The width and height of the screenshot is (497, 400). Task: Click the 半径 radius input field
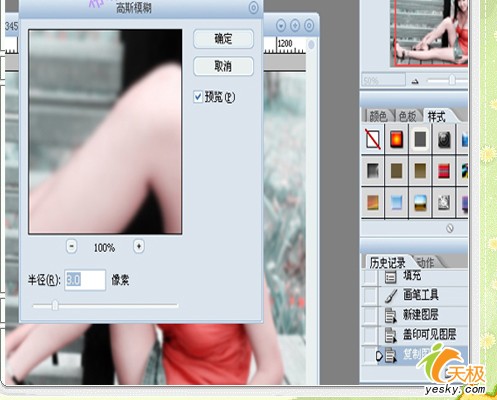85,280
